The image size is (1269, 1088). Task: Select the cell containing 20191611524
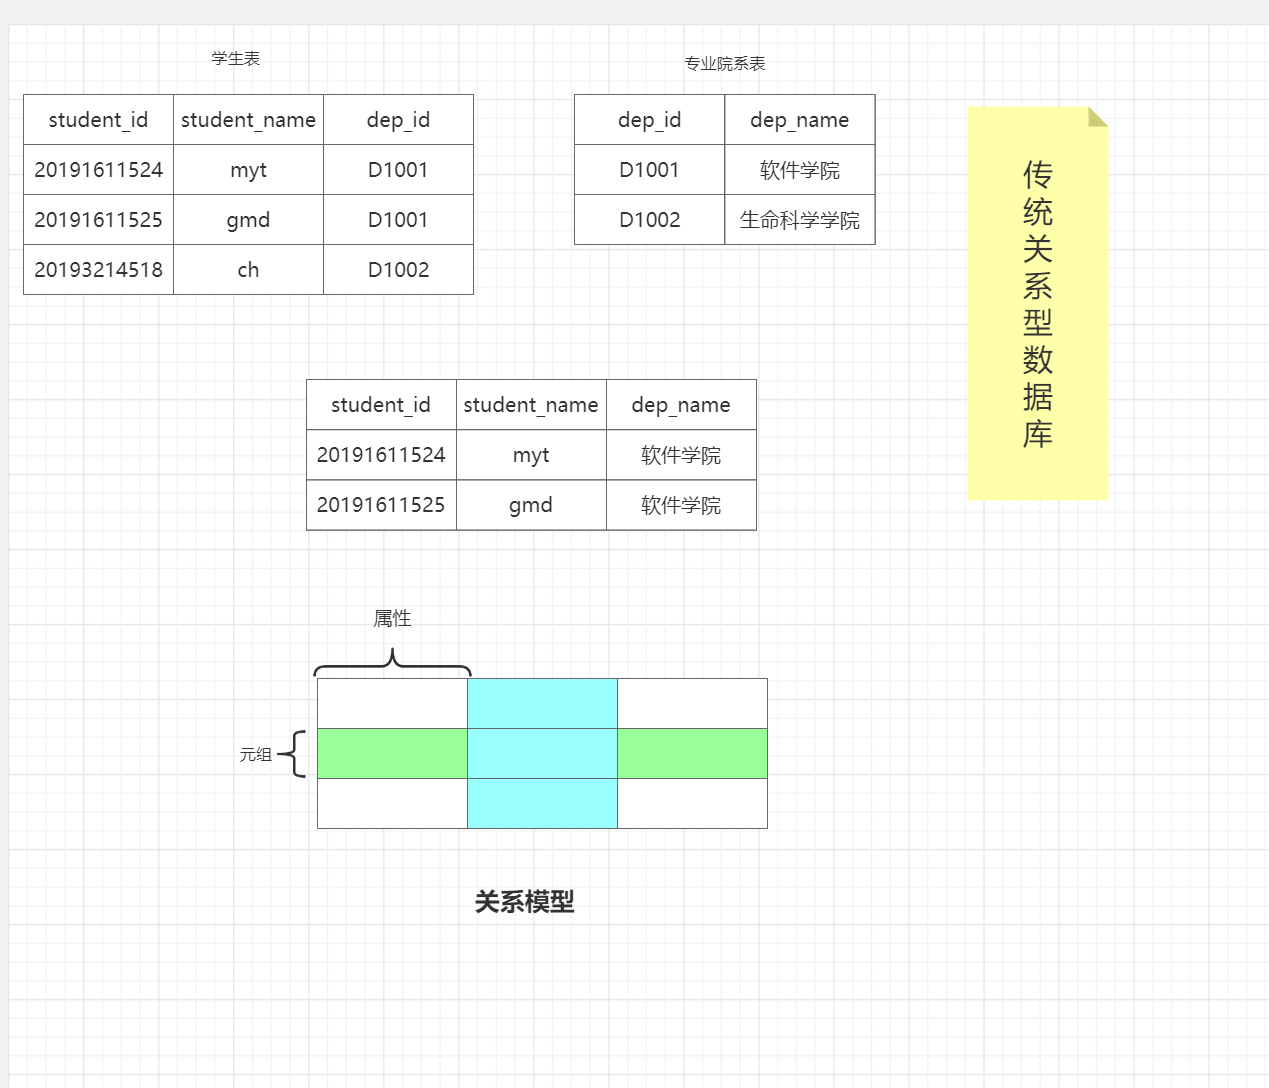click(98, 169)
